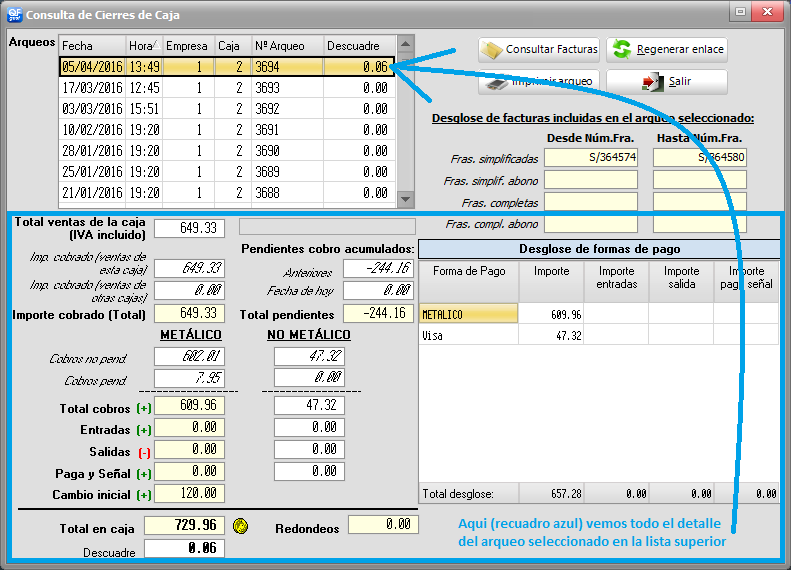Click the Descuadre column header
791x570 pixels.
pyautogui.click(x=359, y=46)
